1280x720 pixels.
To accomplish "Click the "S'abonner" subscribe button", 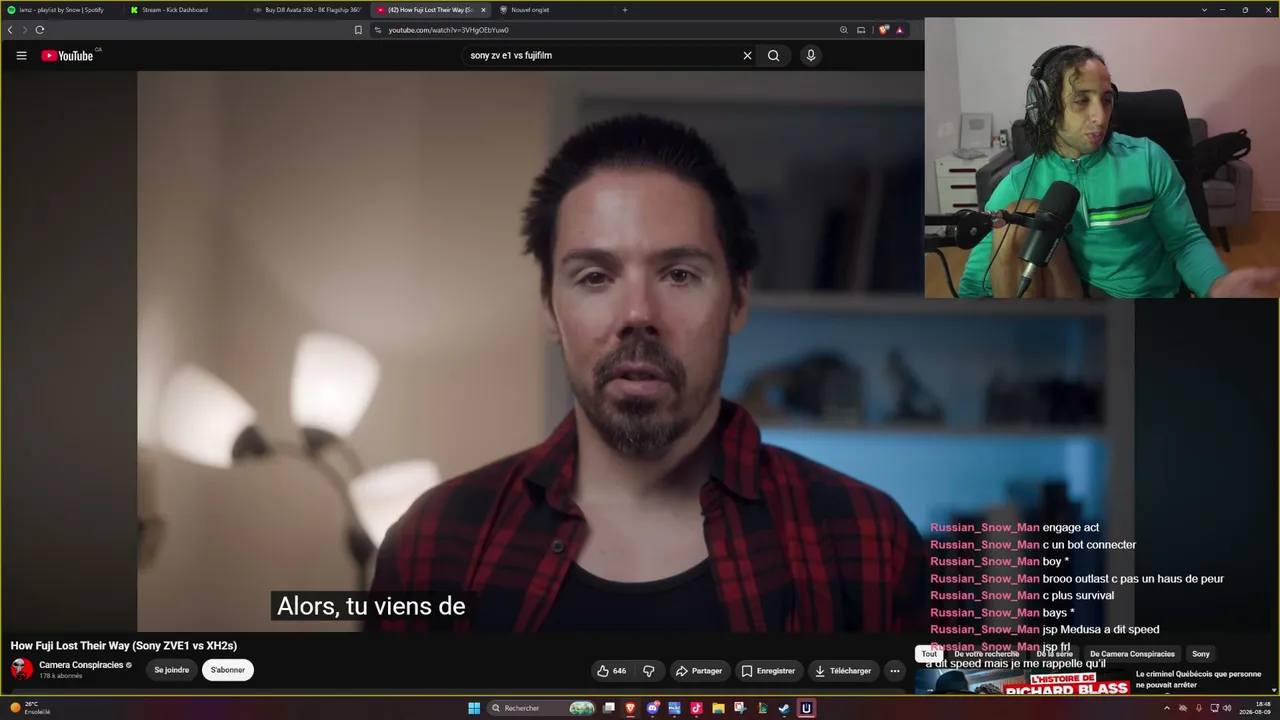I will [228, 670].
